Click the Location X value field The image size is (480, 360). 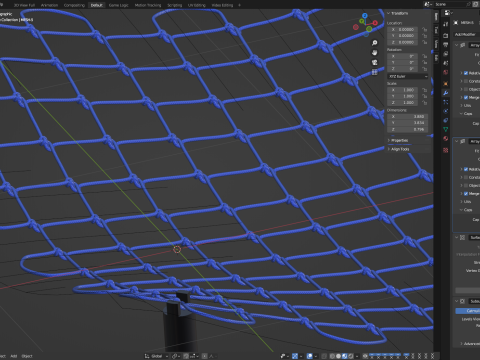(x=402, y=29)
